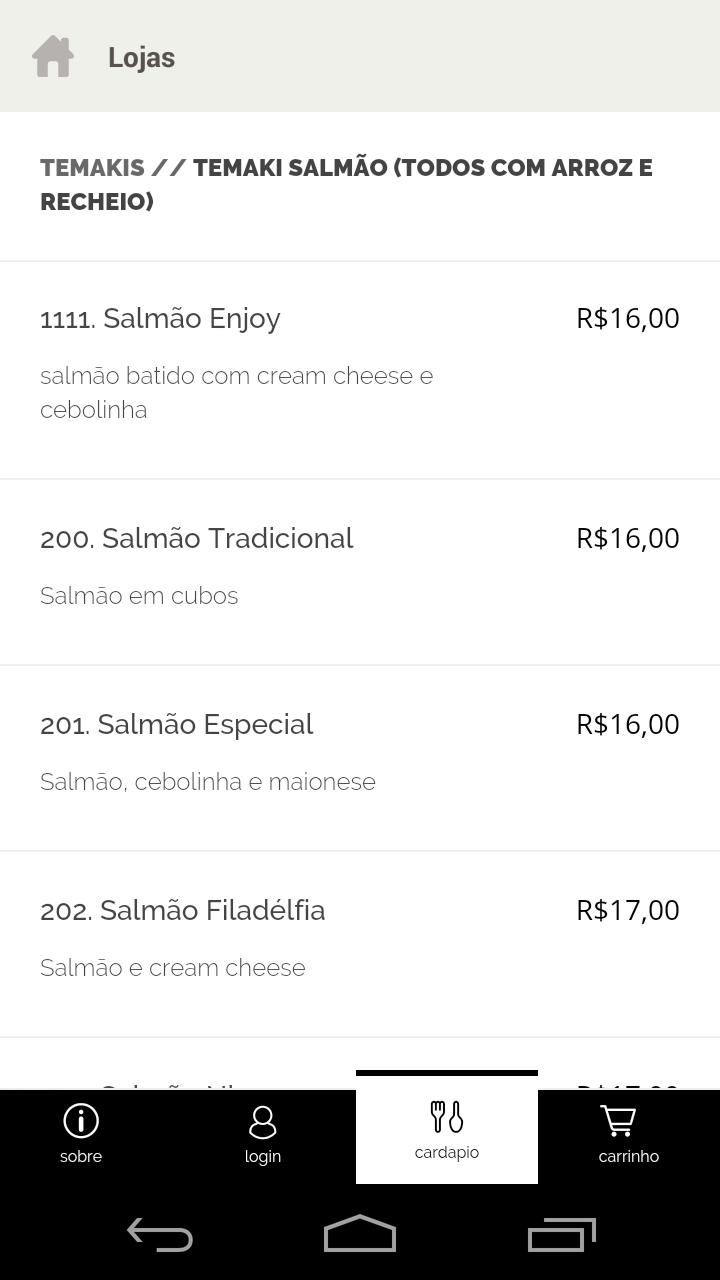The image size is (720, 1280).
Task: Open the Lojas header title
Action: coord(141,58)
